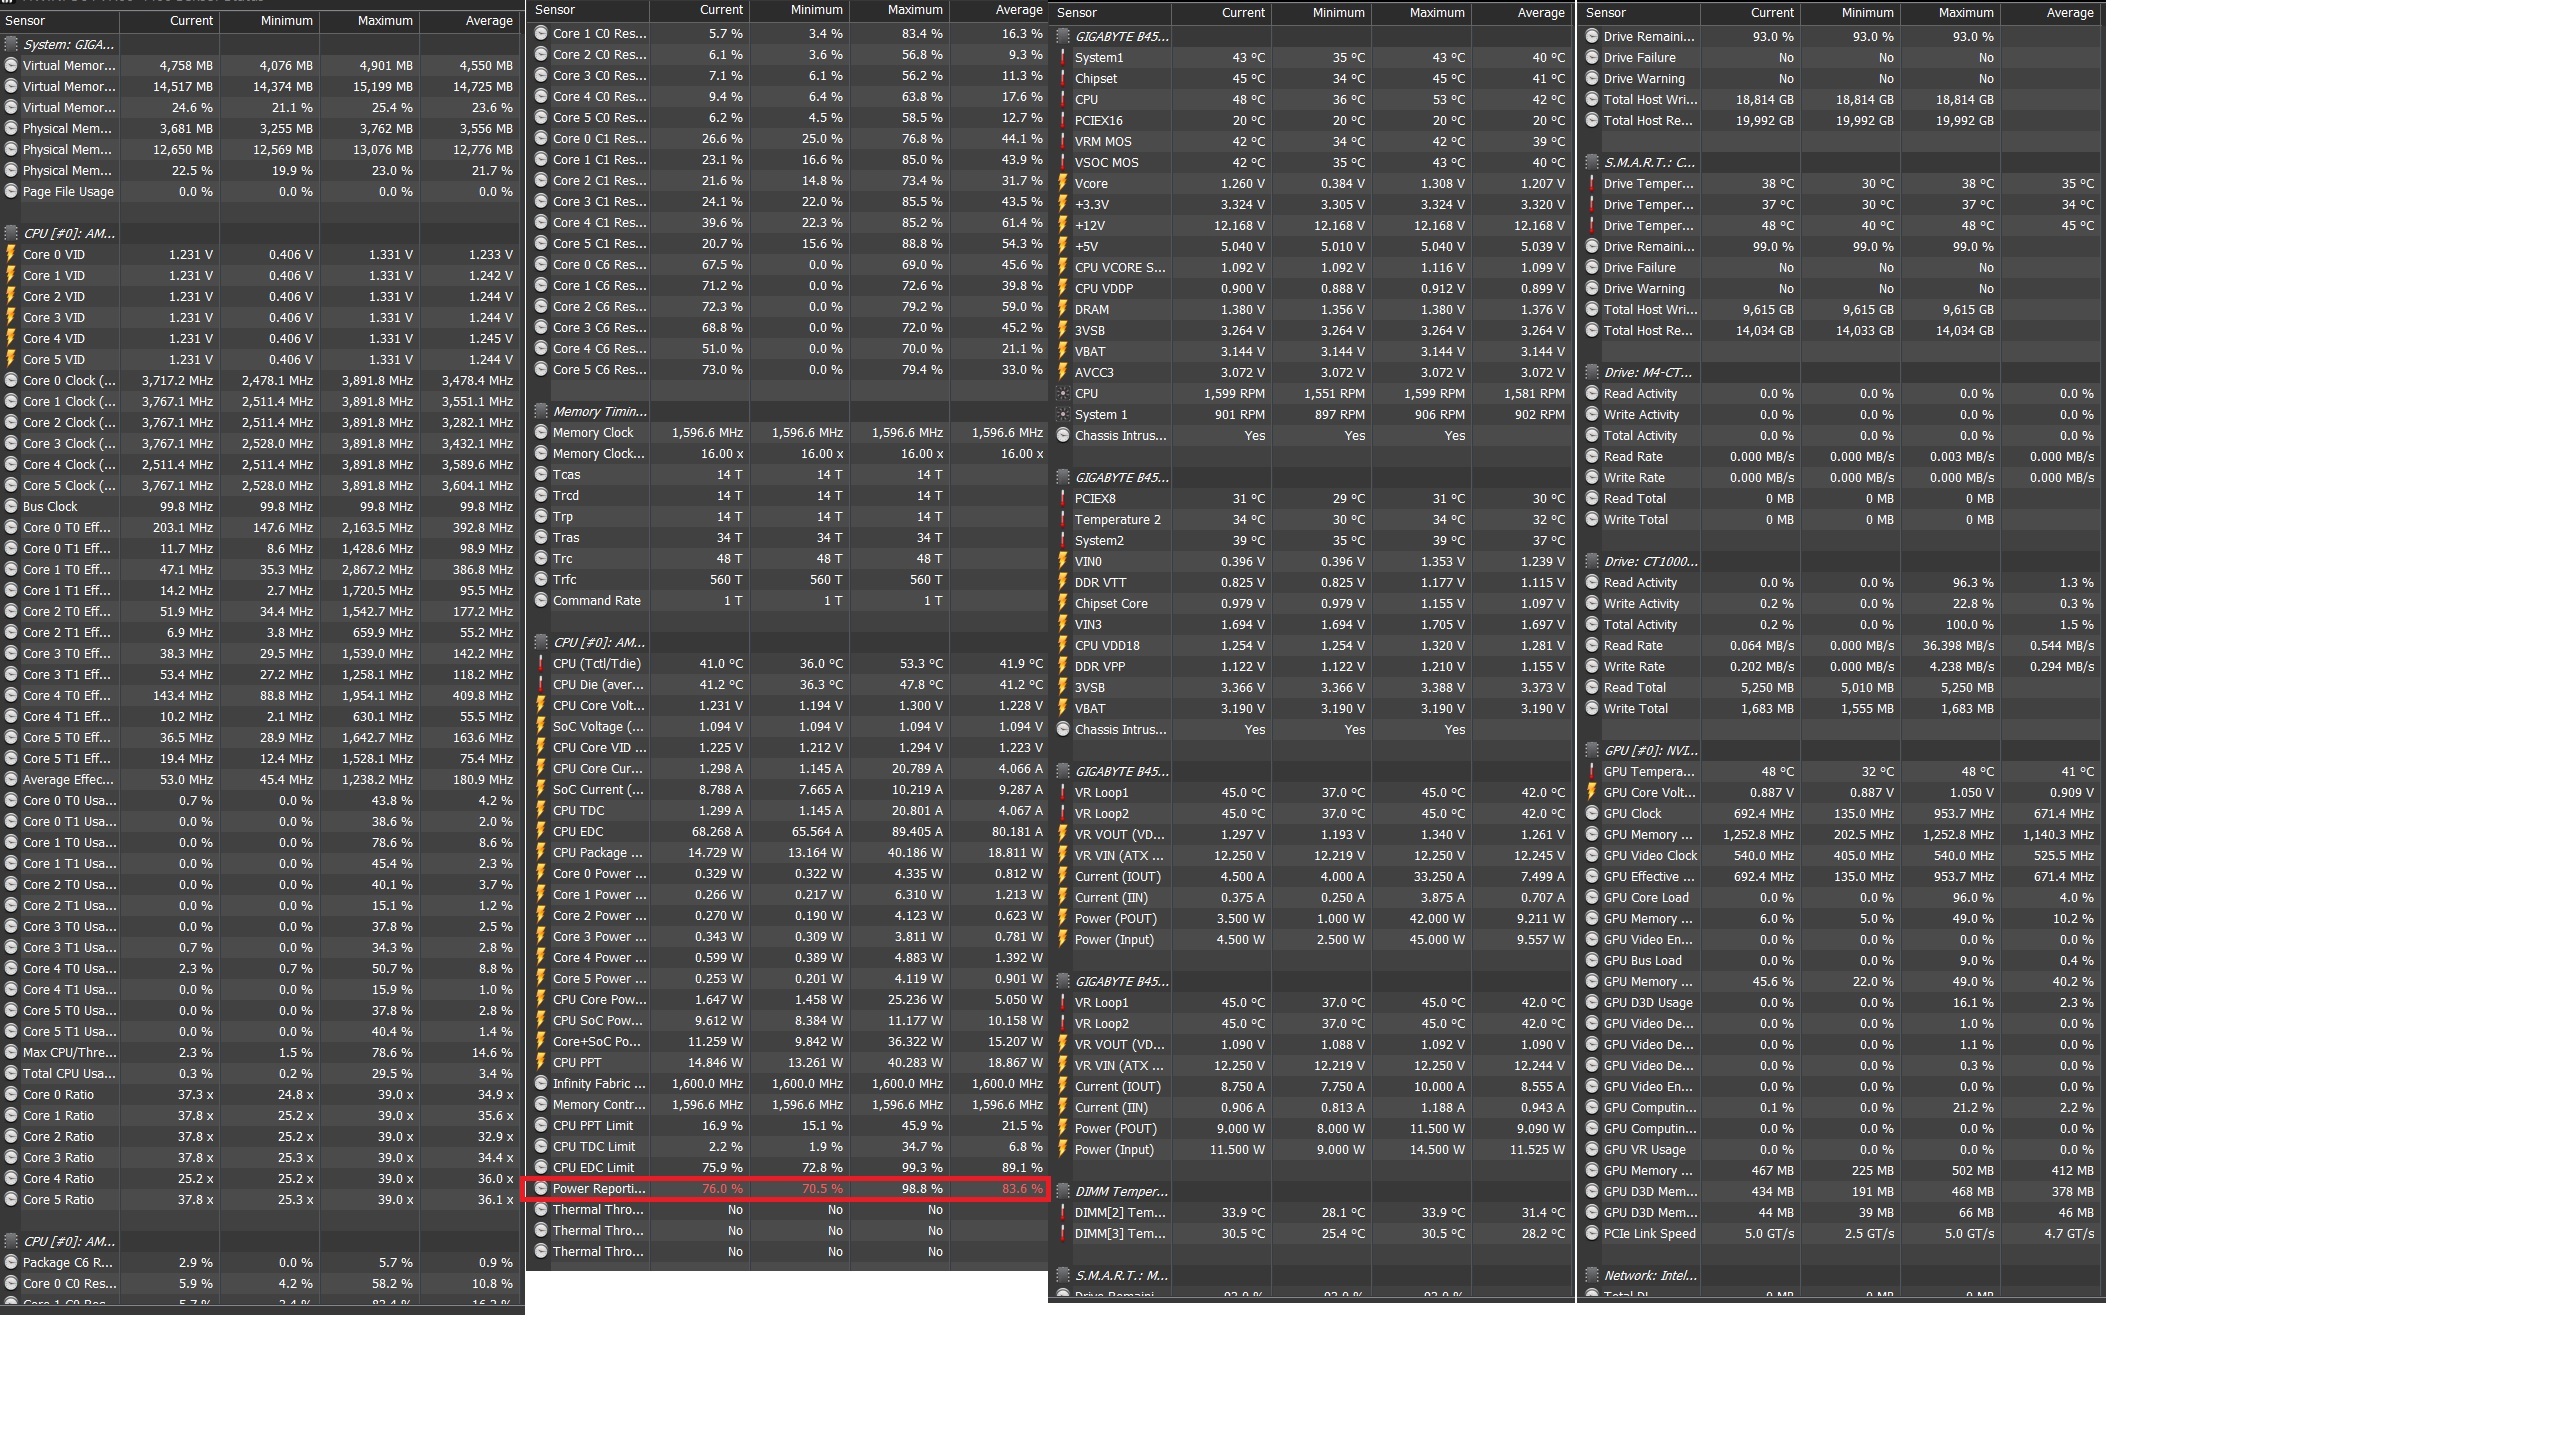Click the fan icon beside System 1 RPM

pyautogui.click(x=1063, y=414)
